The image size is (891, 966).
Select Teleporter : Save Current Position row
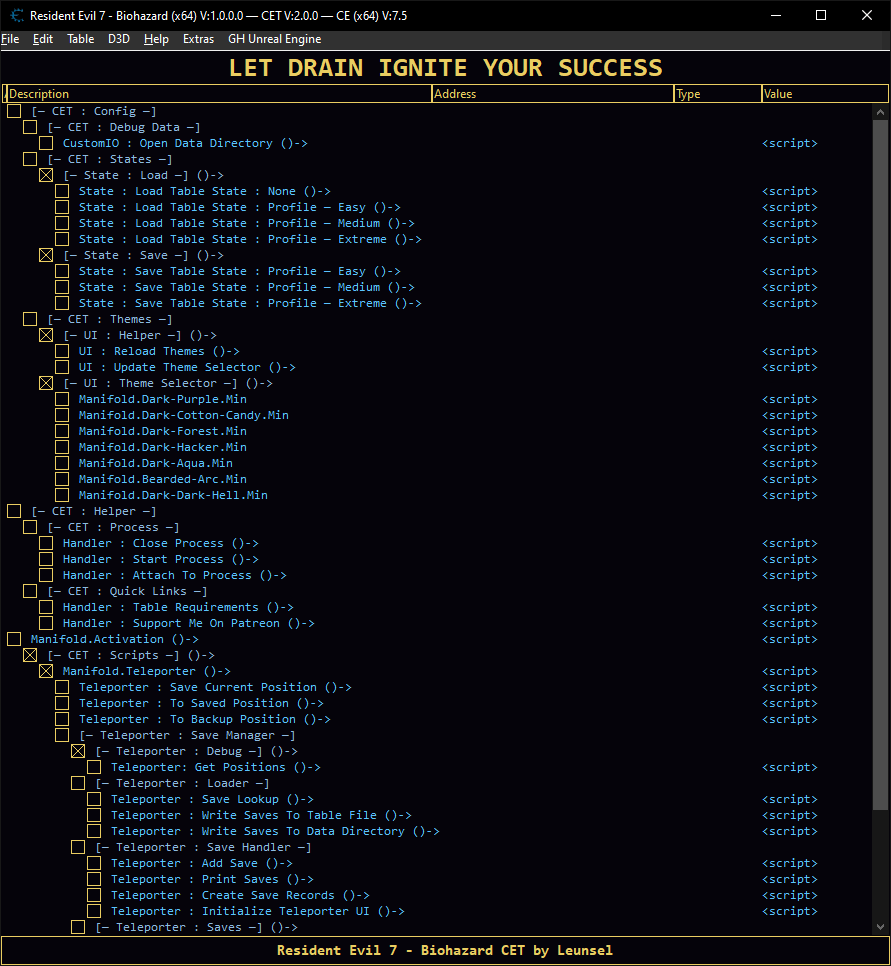[x=215, y=687]
